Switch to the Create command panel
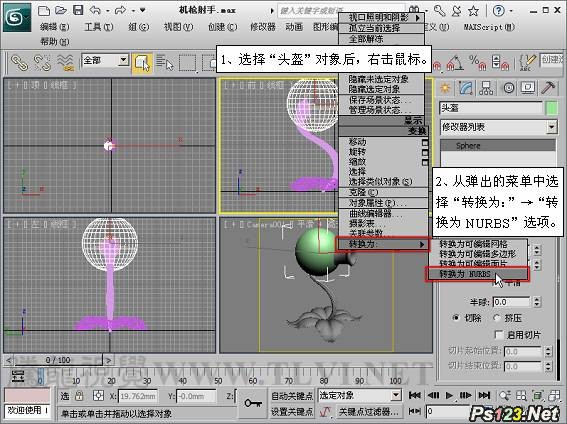Image resolution: width=567 pixels, height=424 pixels. coord(445,88)
